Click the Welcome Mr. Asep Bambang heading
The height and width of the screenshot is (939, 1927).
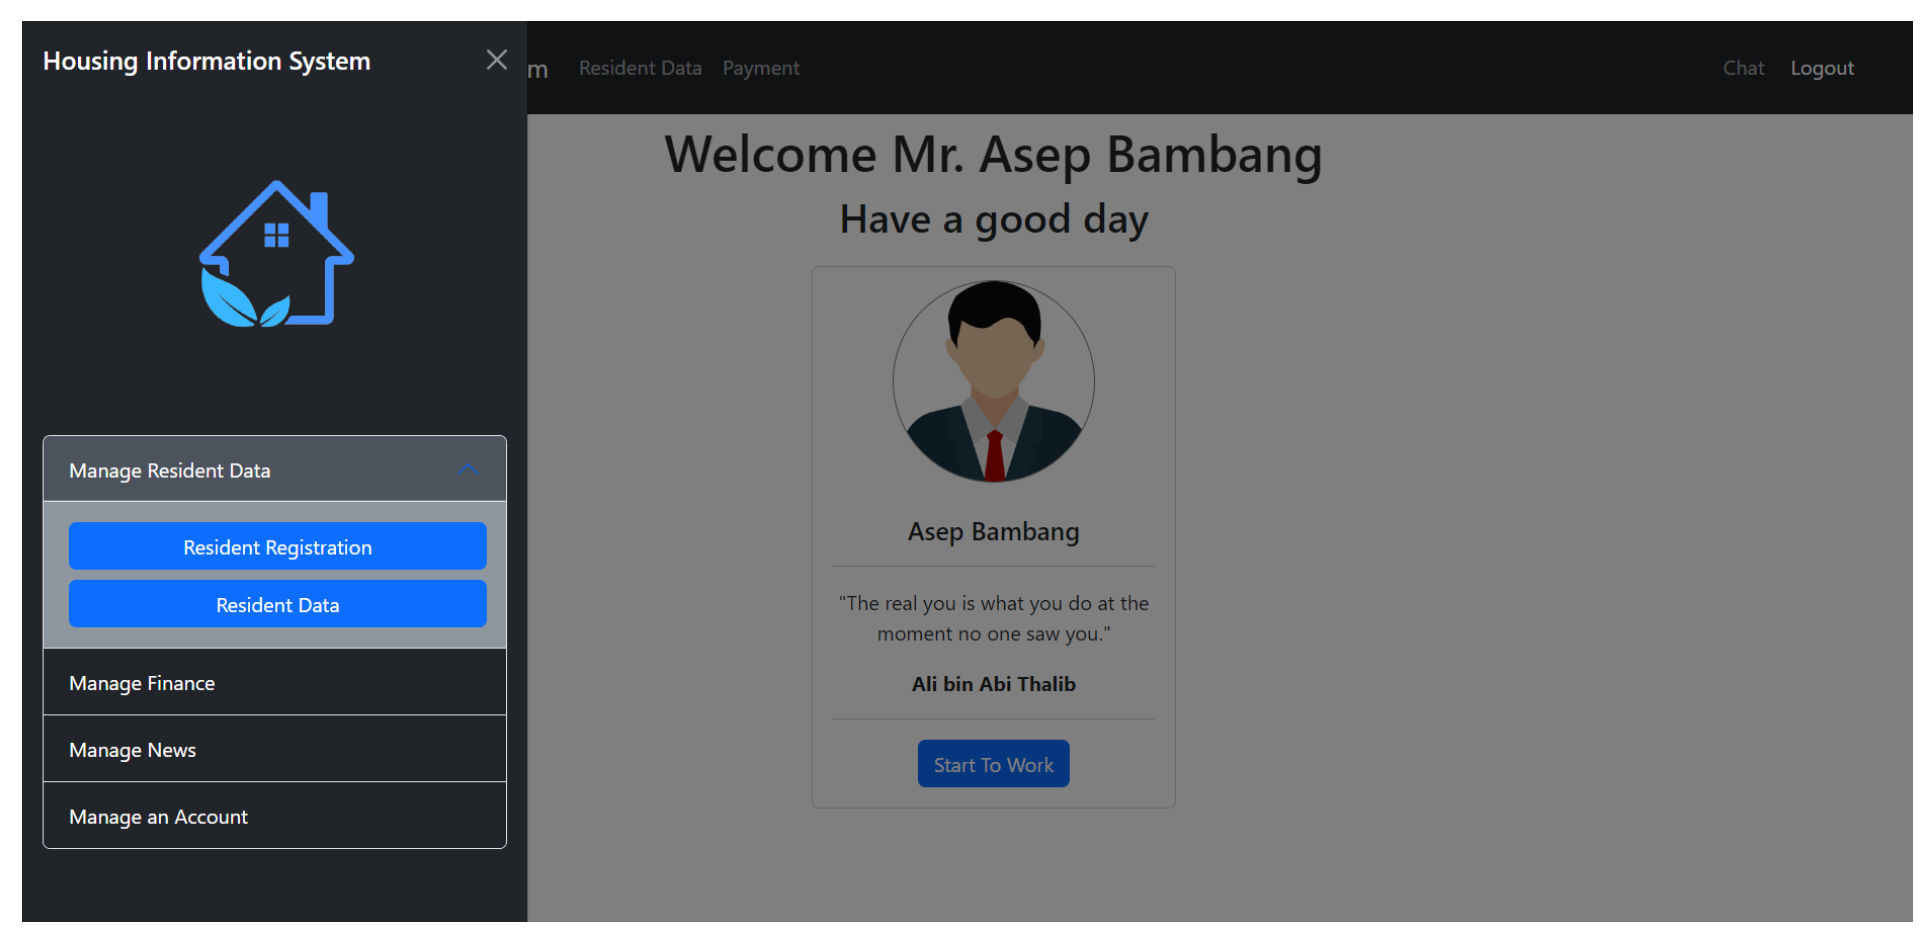993,155
